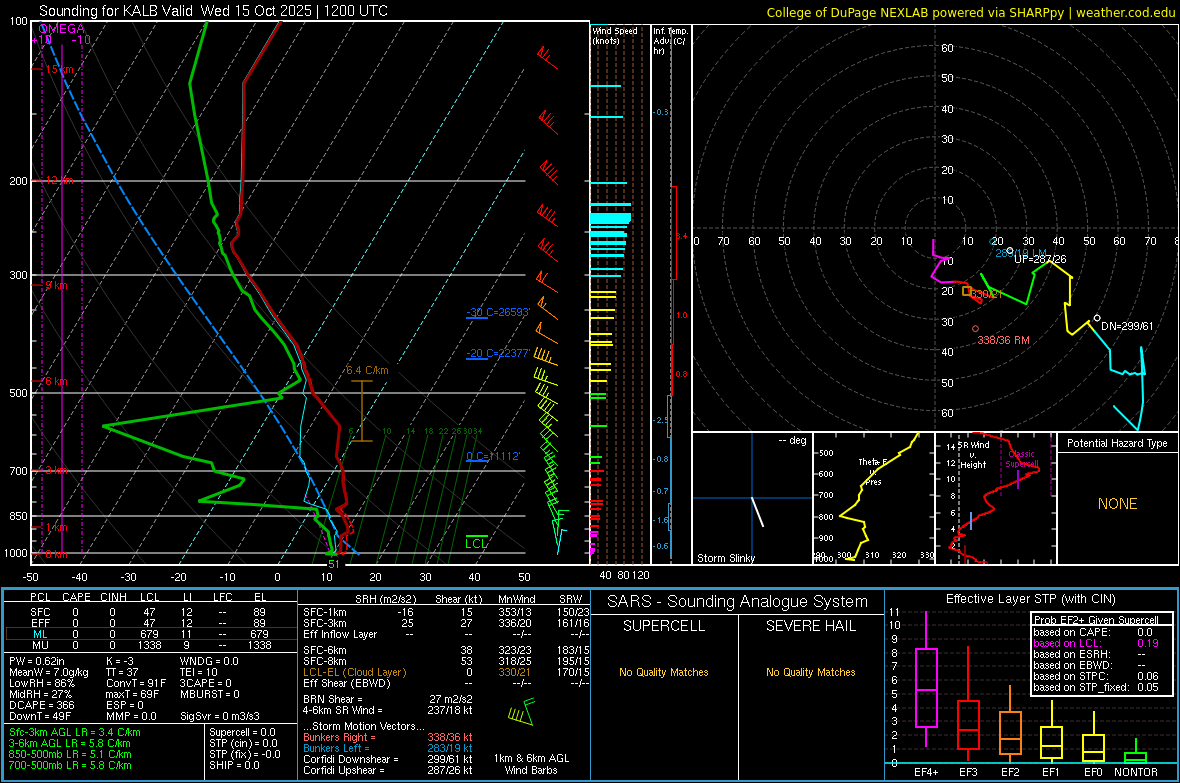The height and width of the screenshot is (783, 1180).
Task: Click the CINH column header
Action: (113, 597)
